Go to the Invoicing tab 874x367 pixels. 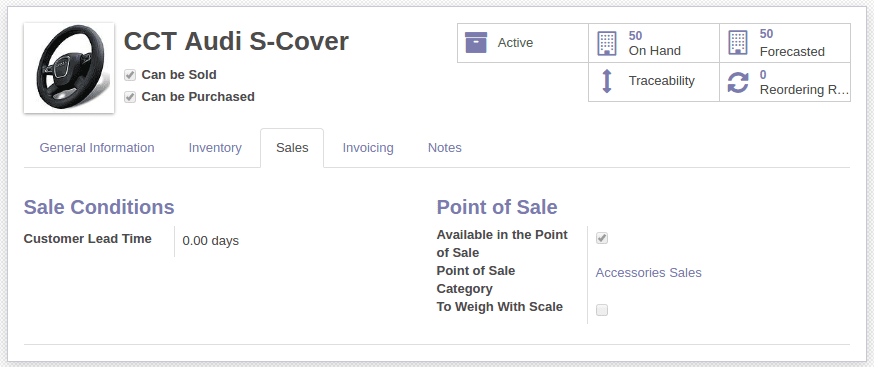tap(368, 148)
